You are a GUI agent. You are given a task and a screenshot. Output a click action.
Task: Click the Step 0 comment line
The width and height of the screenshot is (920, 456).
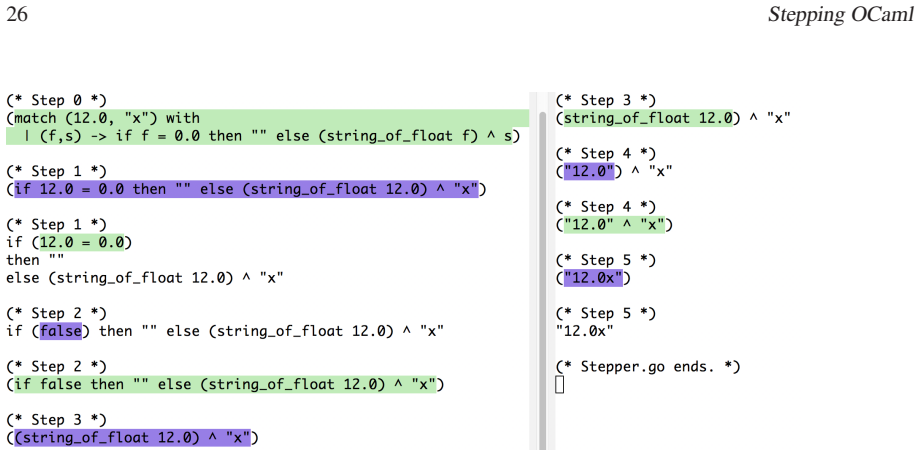tap(56, 100)
